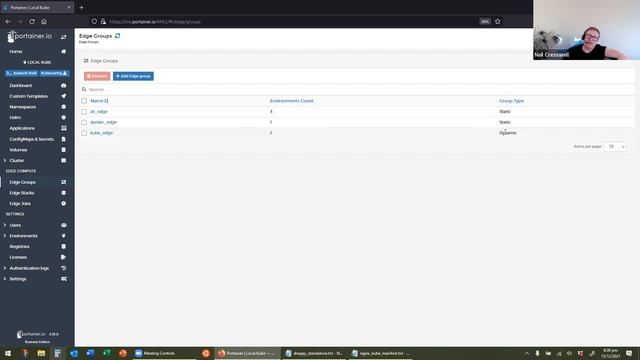Viewport: 640px width, 360px height.
Task: Sort by Environments Count column header
Action: tap(291, 101)
